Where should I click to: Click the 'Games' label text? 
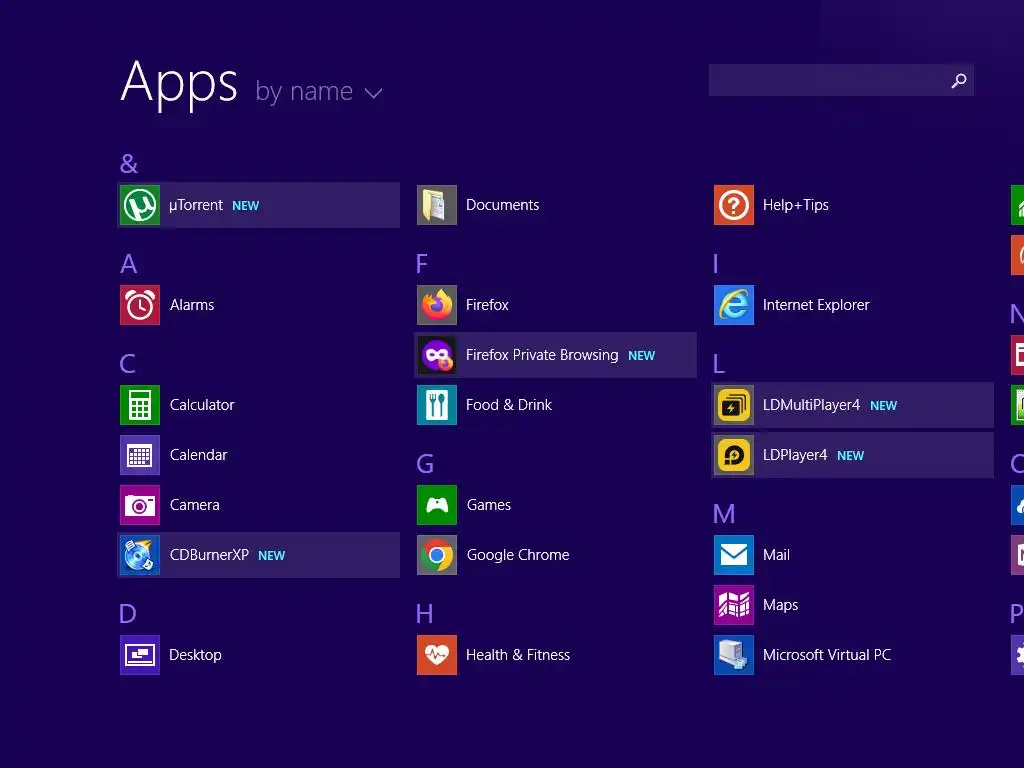[489, 505]
